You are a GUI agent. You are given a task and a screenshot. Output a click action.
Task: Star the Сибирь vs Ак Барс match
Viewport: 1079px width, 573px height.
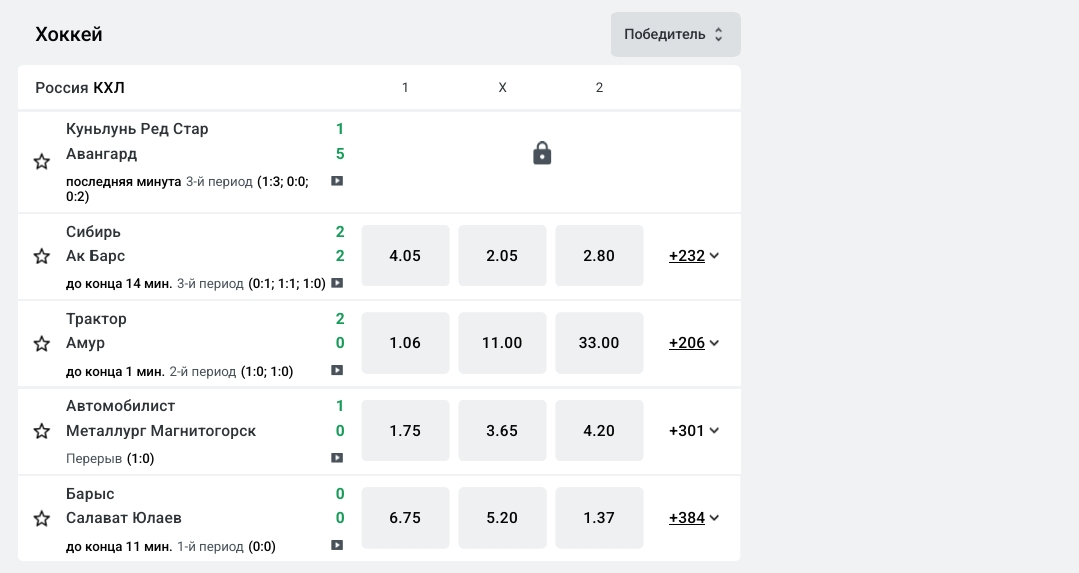click(x=42, y=257)
